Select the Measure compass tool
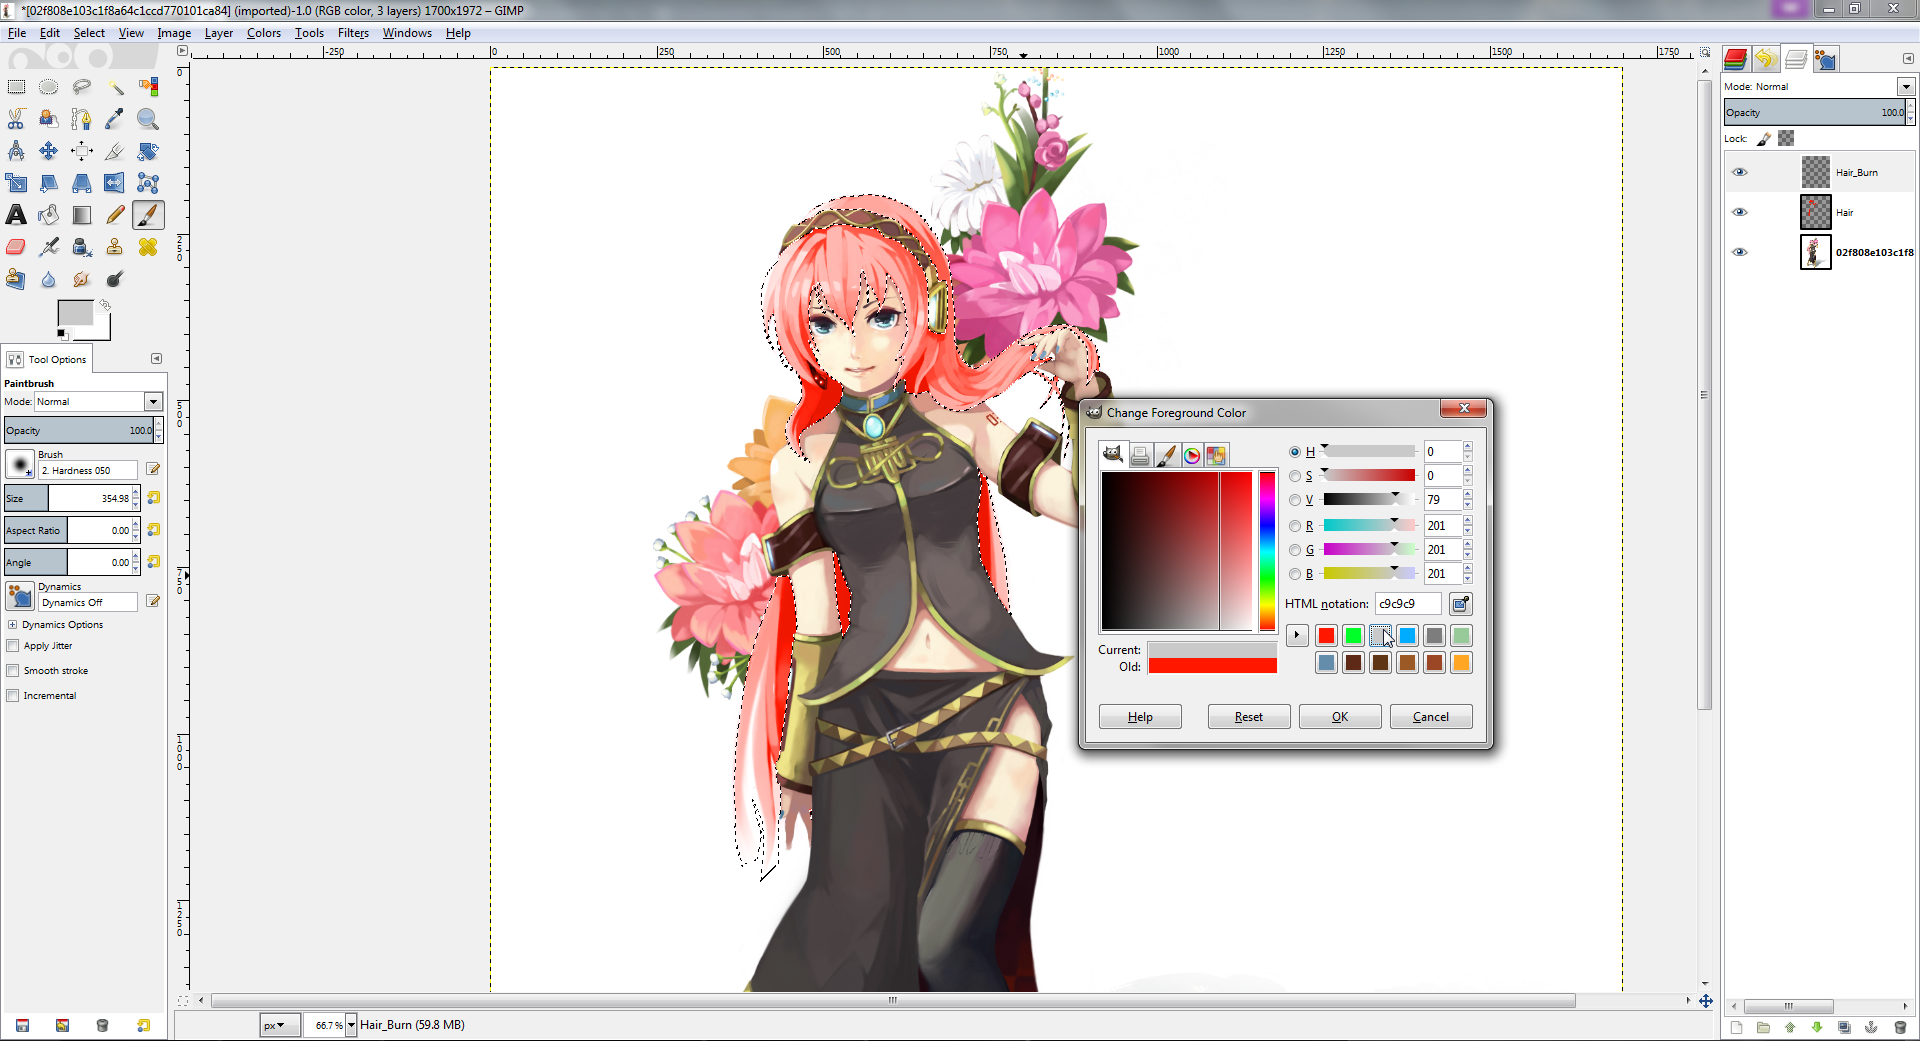This screenshot has height=1041, width=1920. coord(17,151)
